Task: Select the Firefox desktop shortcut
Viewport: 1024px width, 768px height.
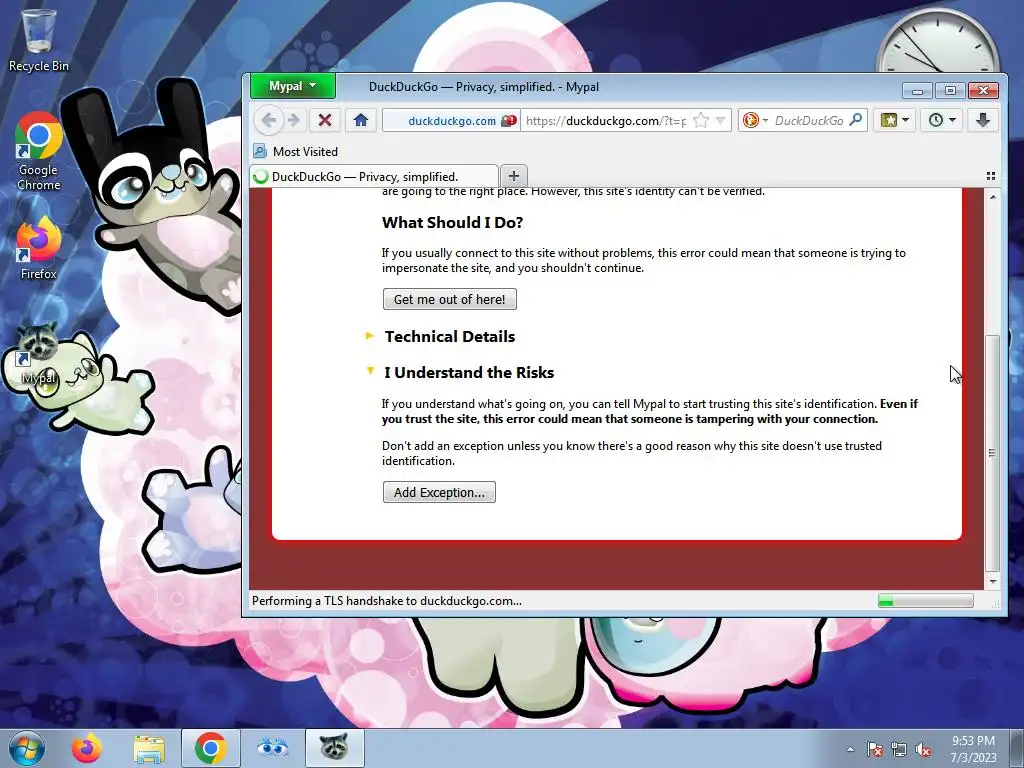Action: [39, 248]
